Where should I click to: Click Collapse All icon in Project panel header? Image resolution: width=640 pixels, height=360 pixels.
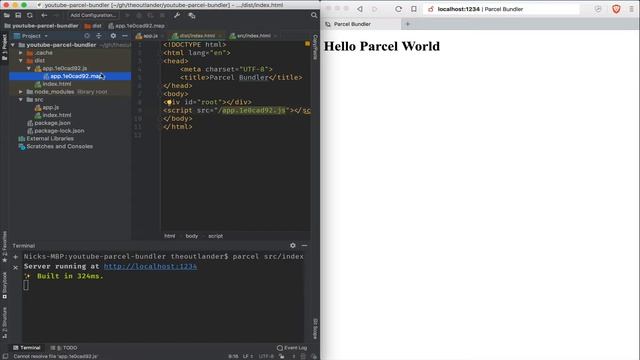(x=99, y=36)
